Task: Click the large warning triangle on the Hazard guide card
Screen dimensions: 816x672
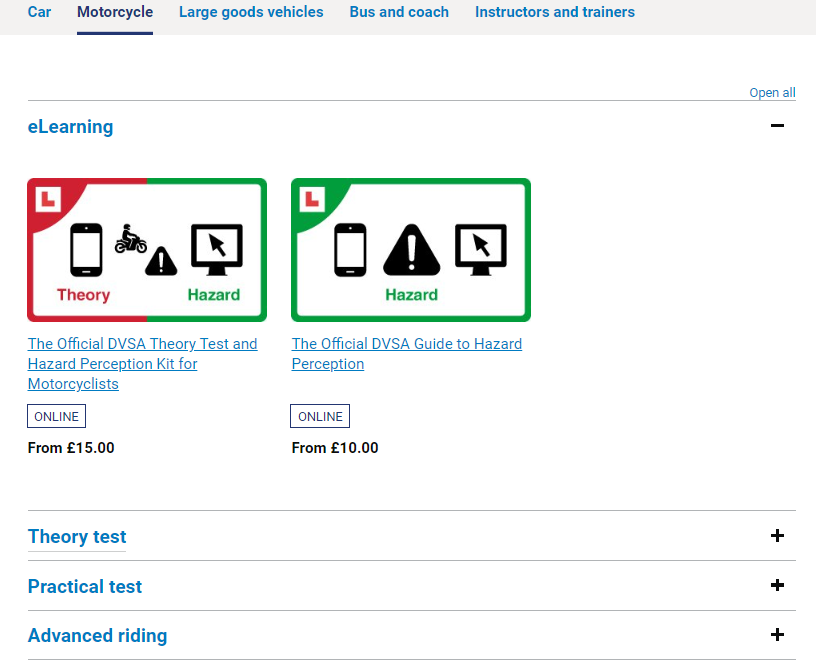Action: click(412, 250)
